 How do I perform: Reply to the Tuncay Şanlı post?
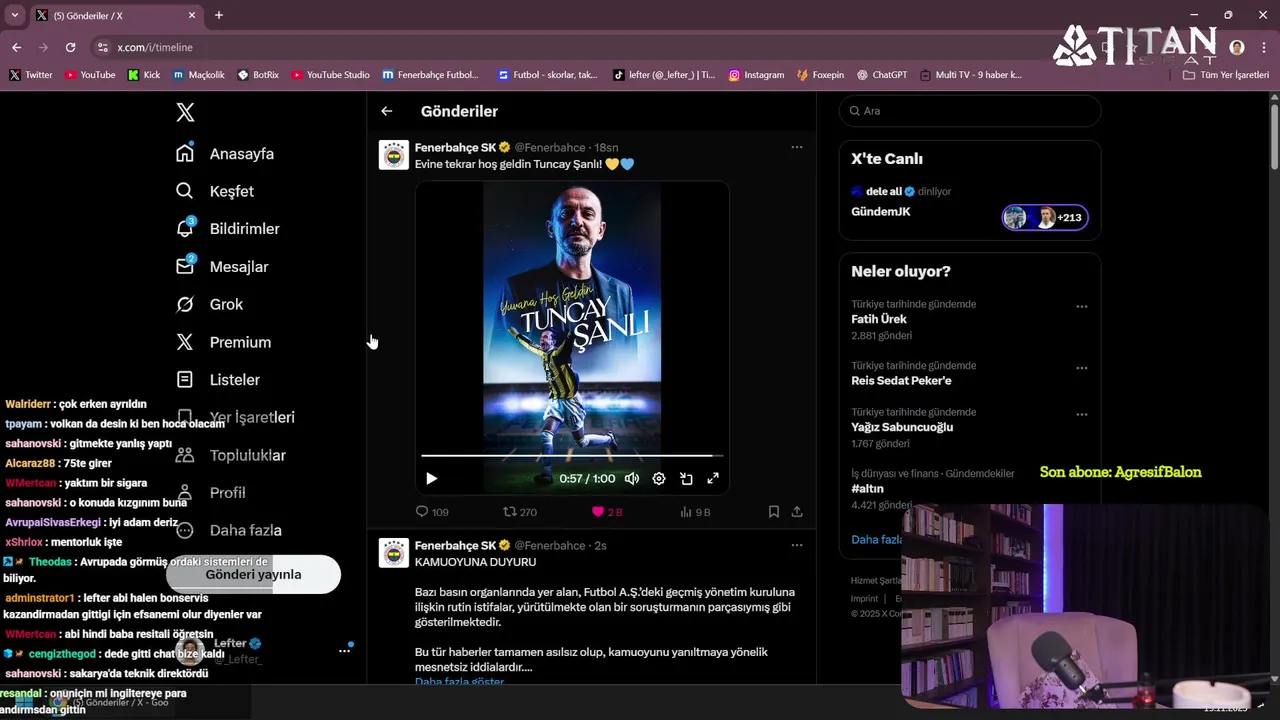(x=432, y=511)
